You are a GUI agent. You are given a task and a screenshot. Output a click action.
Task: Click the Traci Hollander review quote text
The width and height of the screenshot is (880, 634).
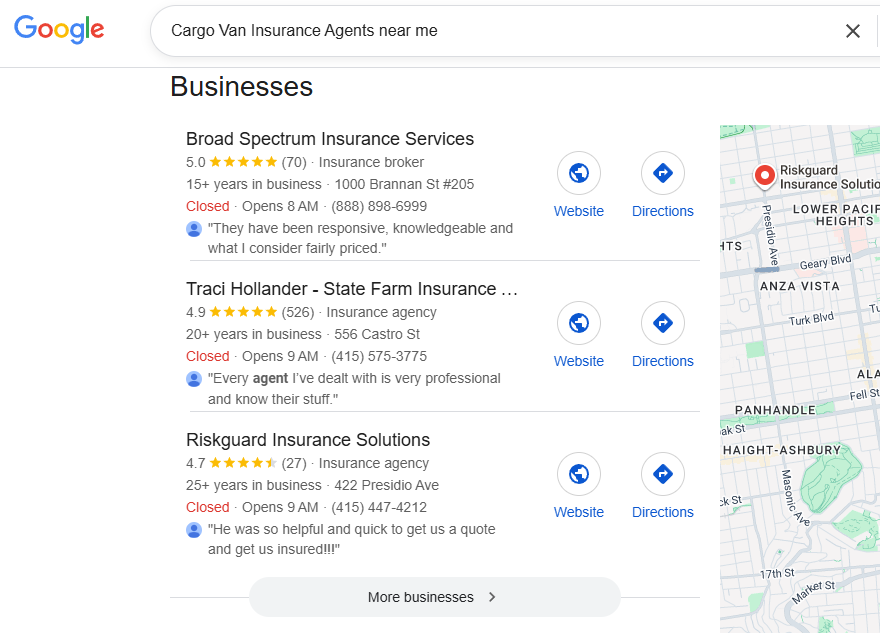(x=353, y=389)
